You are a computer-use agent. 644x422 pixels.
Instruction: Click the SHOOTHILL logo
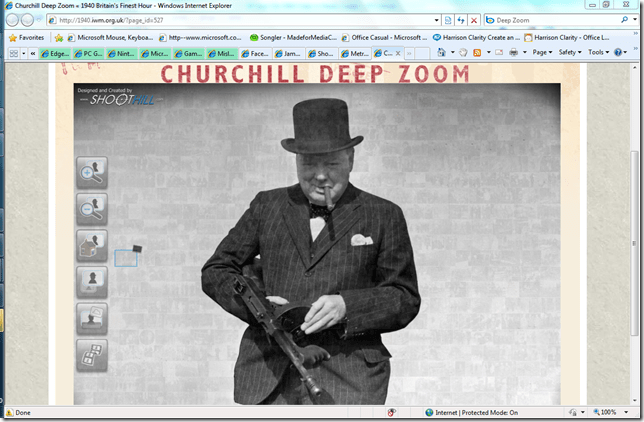pyautogui.click(x=122, y=99)
